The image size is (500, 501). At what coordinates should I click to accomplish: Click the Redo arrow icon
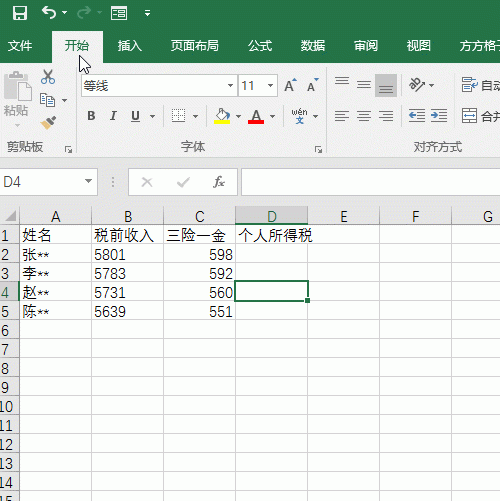(83, 13)
